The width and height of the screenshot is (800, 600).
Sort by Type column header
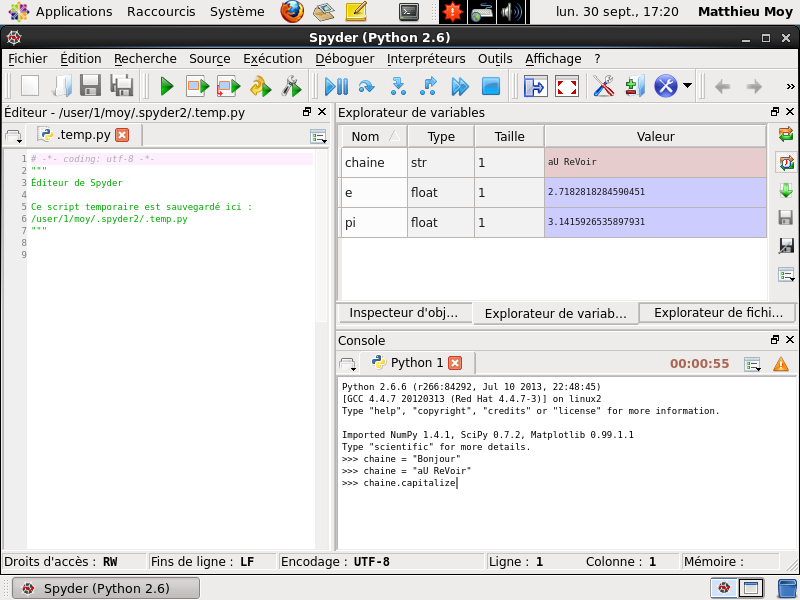(x=441, y=137)
